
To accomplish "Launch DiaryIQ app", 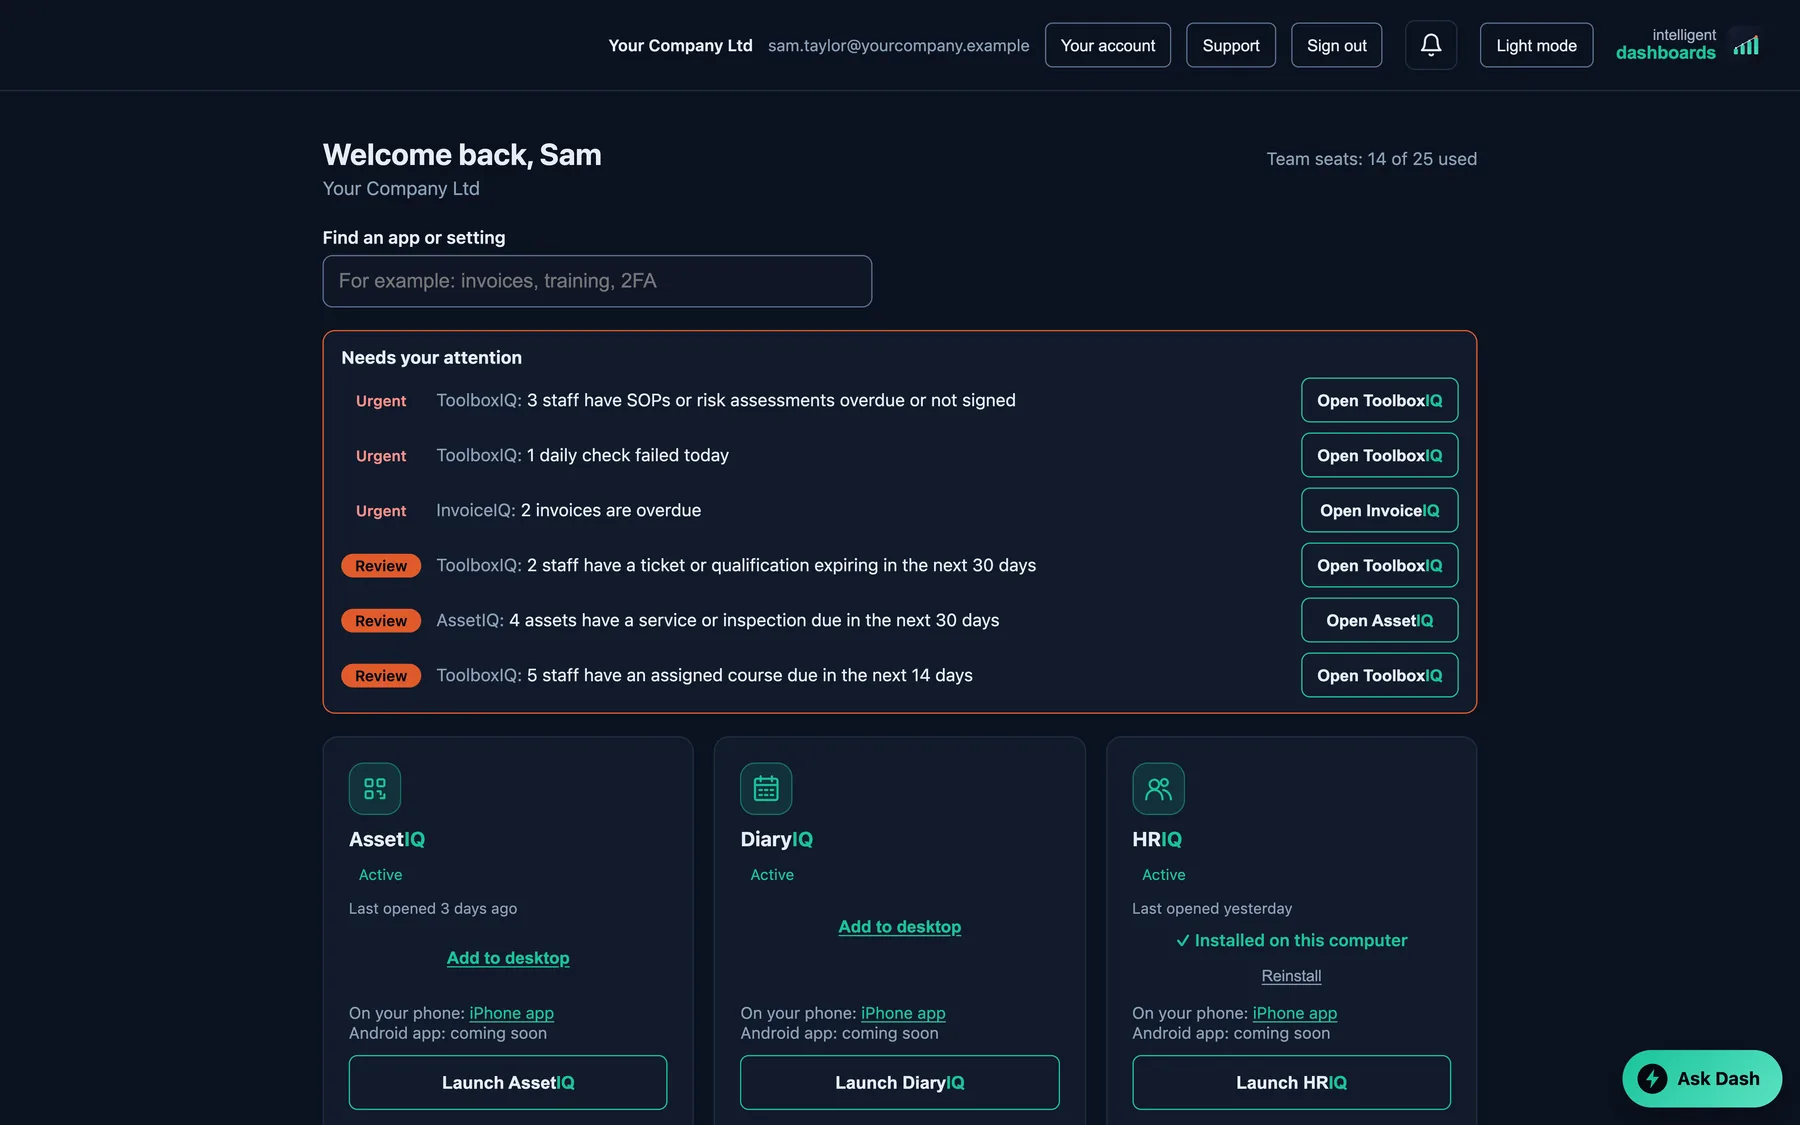I will [900, 1082].
